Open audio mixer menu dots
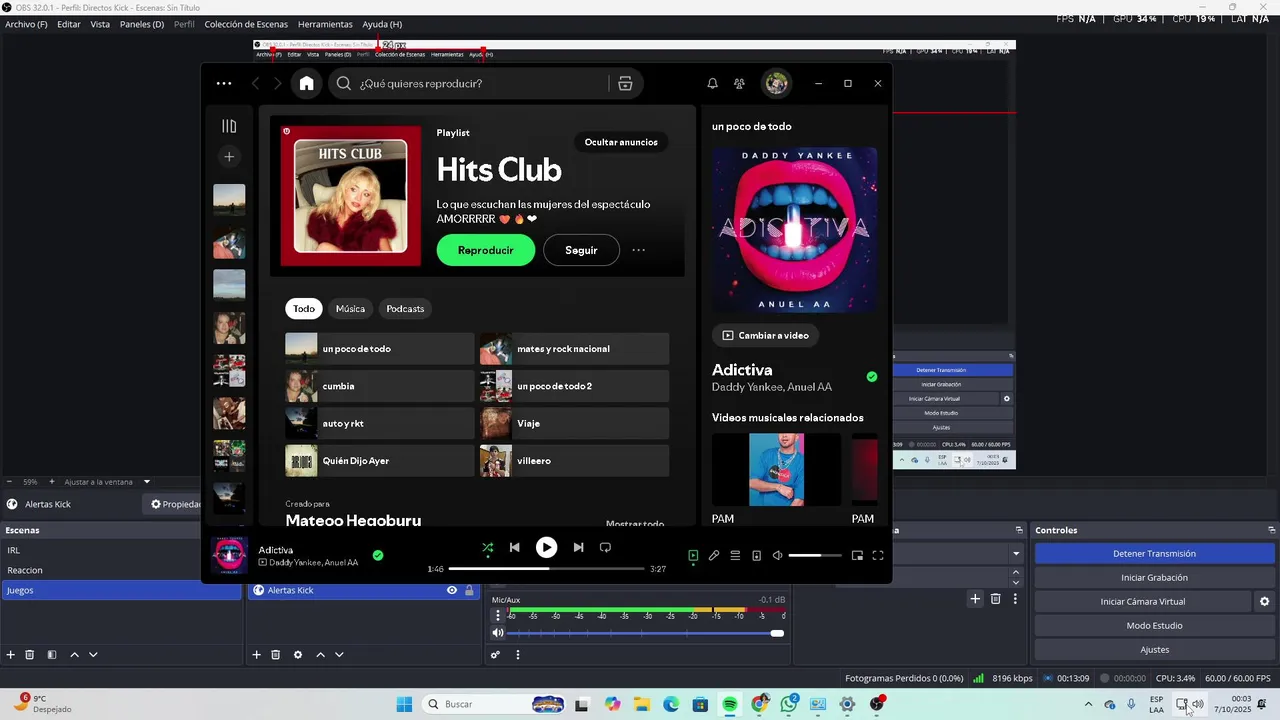Image resolution: width=1280 pixels, height=720 pixels. [x=518, y=655]
